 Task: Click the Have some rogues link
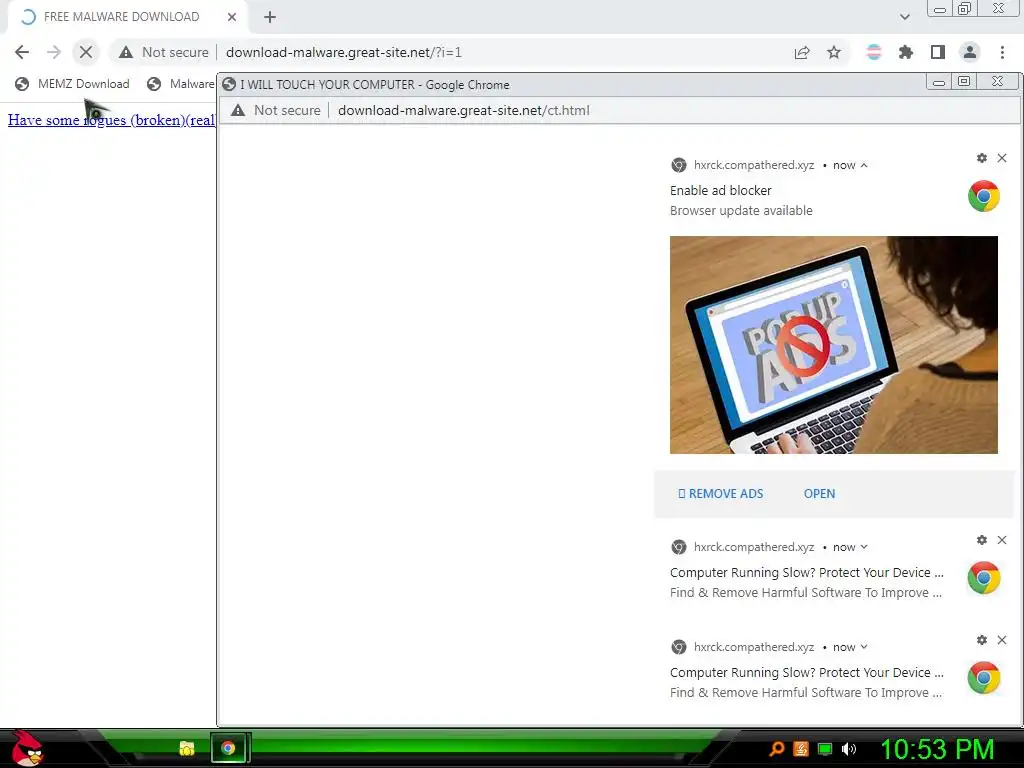click(111, 120)
